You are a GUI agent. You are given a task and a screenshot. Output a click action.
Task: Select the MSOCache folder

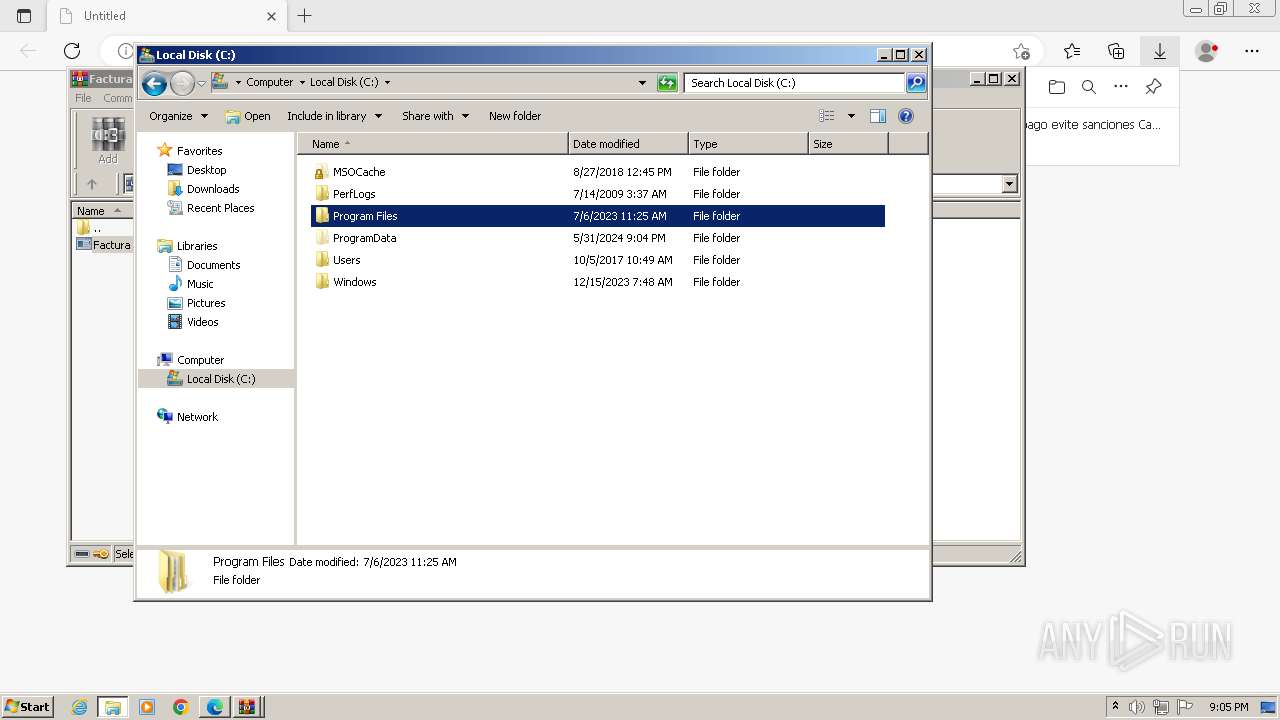(x=598, y=172)
